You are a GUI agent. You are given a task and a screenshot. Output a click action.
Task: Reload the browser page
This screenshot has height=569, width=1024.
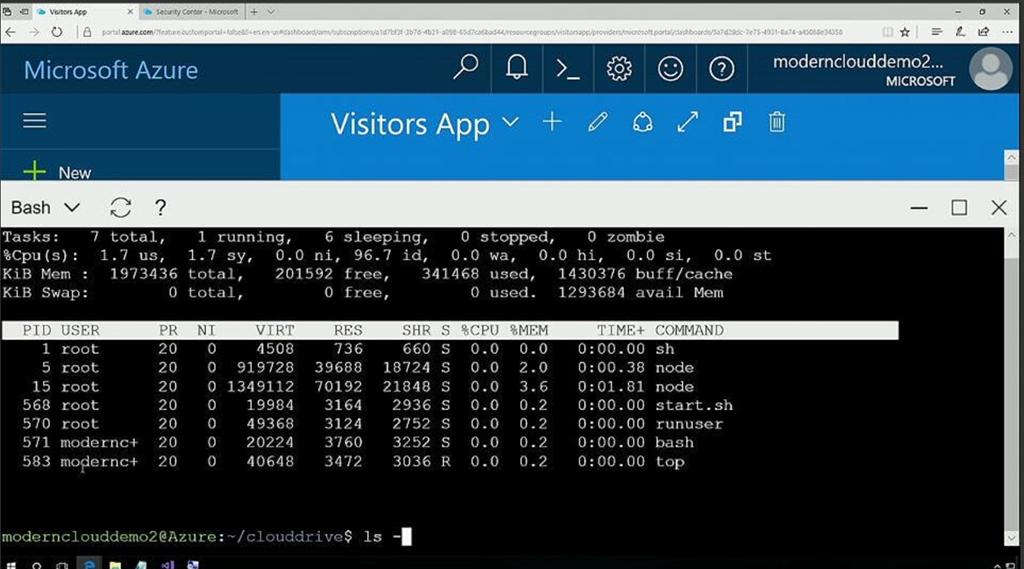pyautogui.click(x=57, y=32)
